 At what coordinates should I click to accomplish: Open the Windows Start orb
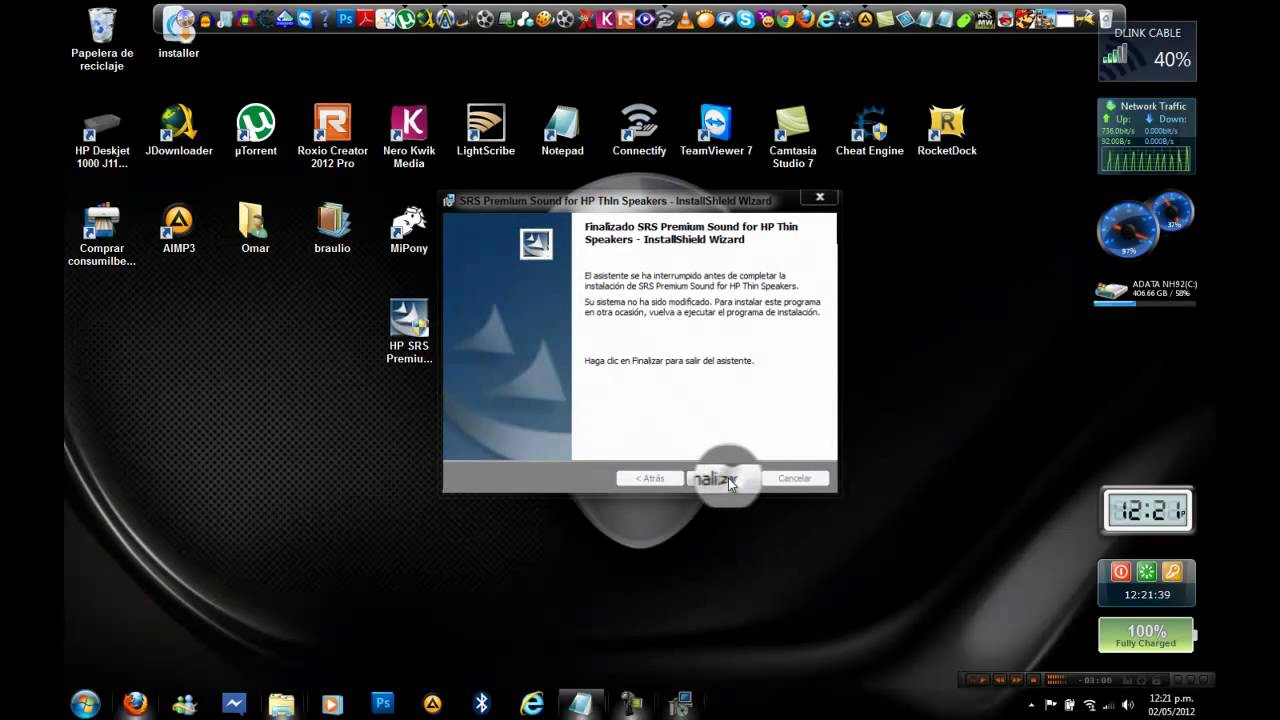pyautogui.click(x=85, y=703)
